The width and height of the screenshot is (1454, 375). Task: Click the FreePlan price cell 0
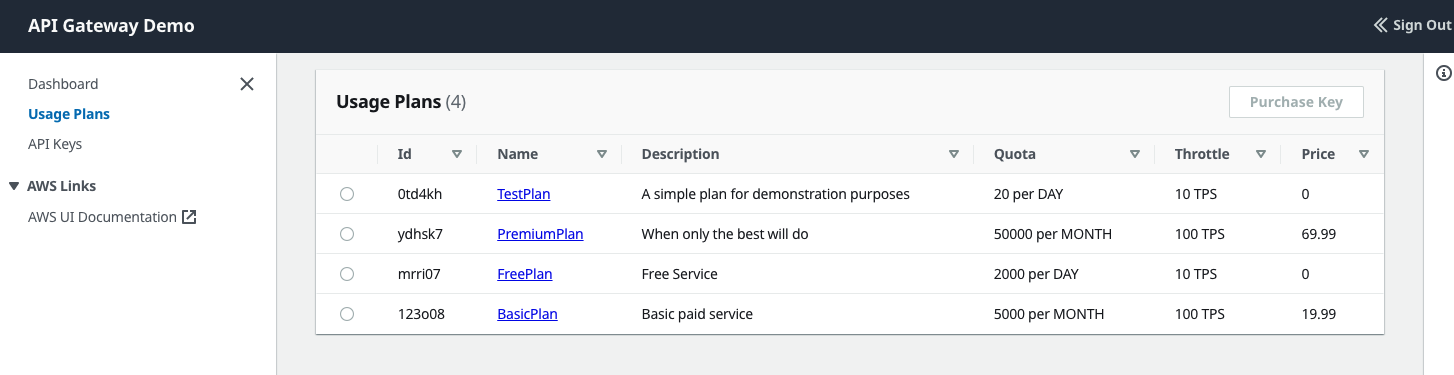(x=1306, y=274)
